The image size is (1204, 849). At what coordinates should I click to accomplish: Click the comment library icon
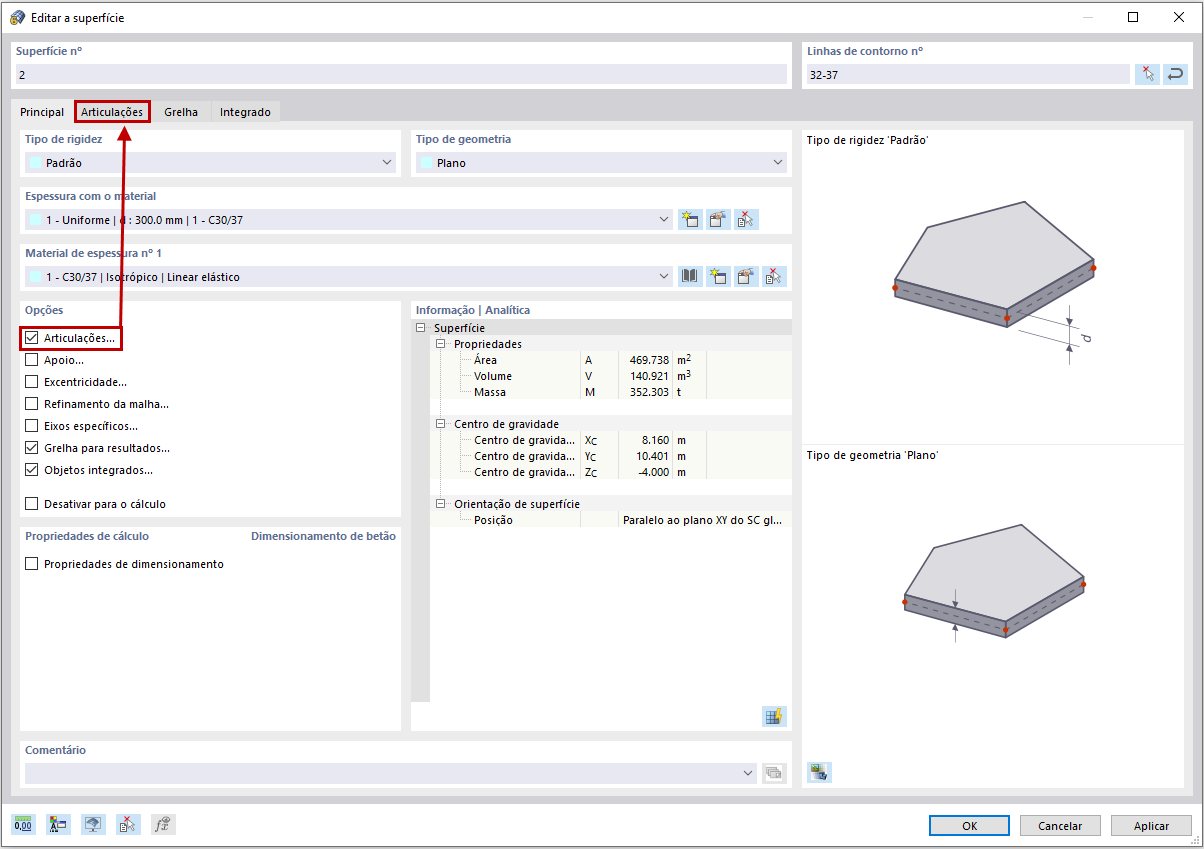click(x=774, y=773)
